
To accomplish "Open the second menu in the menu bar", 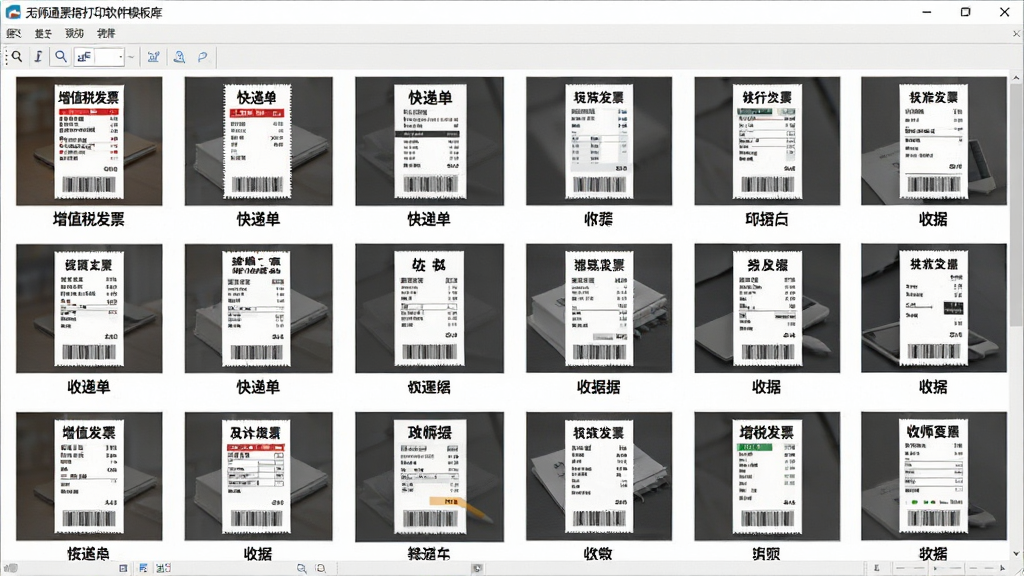I will point(43,33).
